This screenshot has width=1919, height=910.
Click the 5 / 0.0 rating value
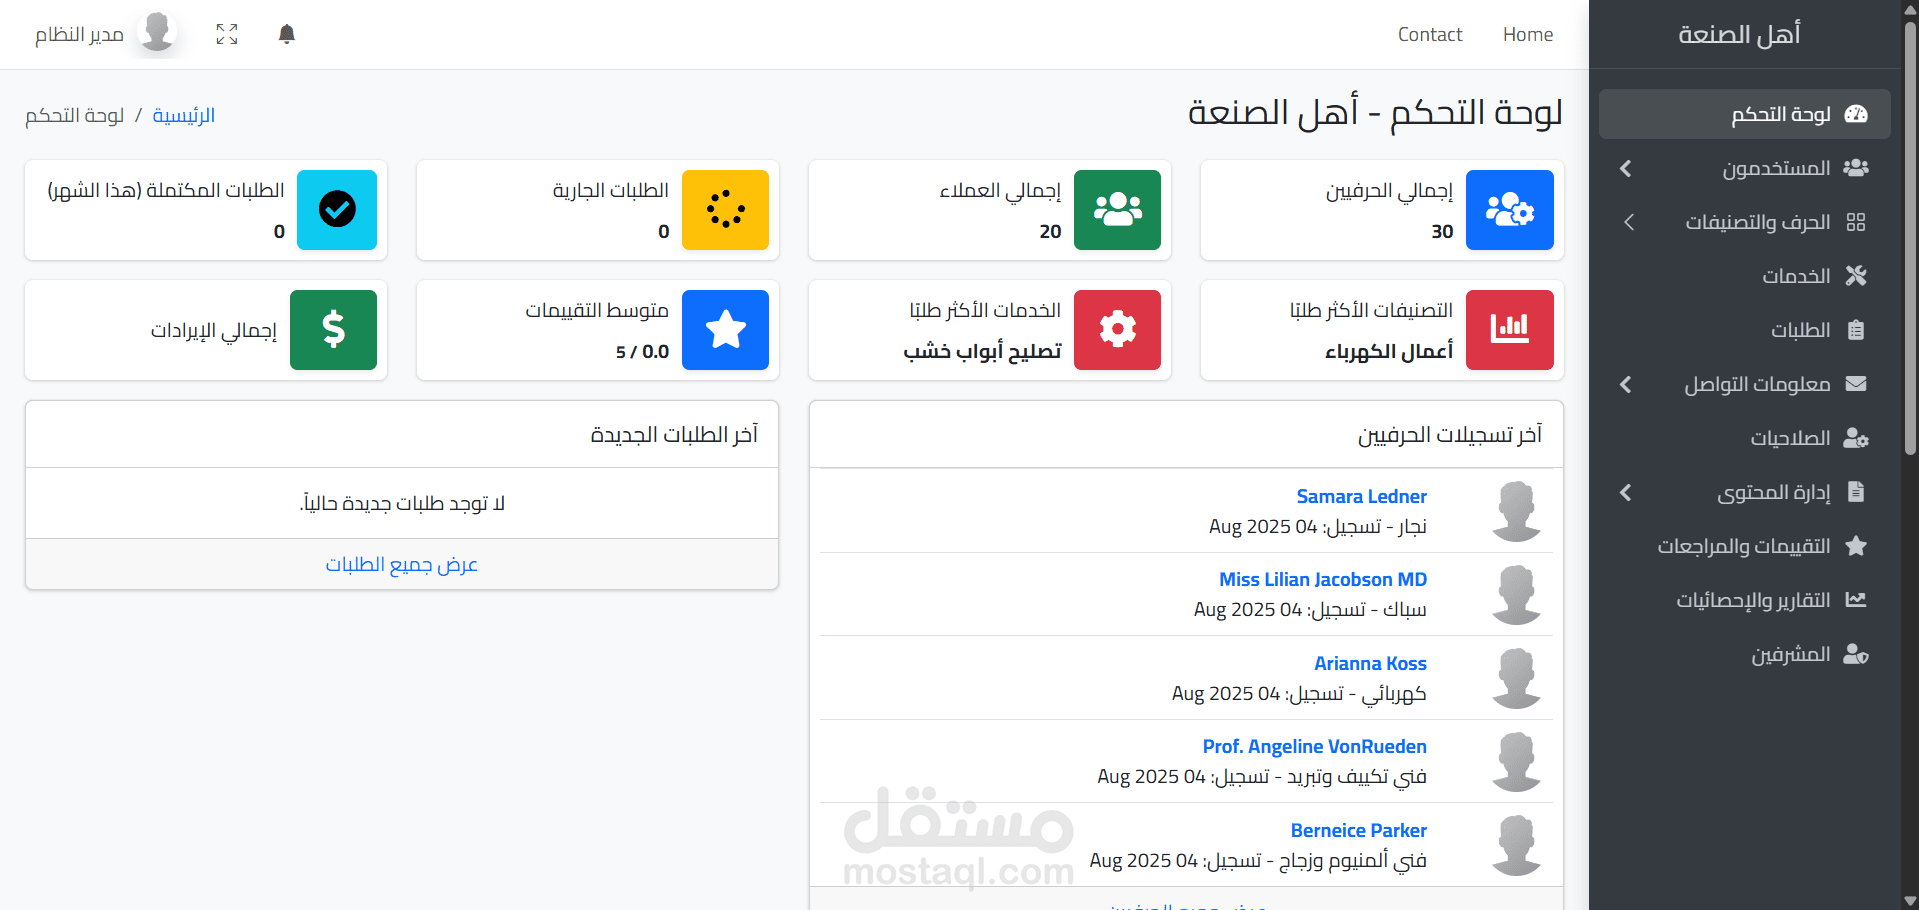642,352
